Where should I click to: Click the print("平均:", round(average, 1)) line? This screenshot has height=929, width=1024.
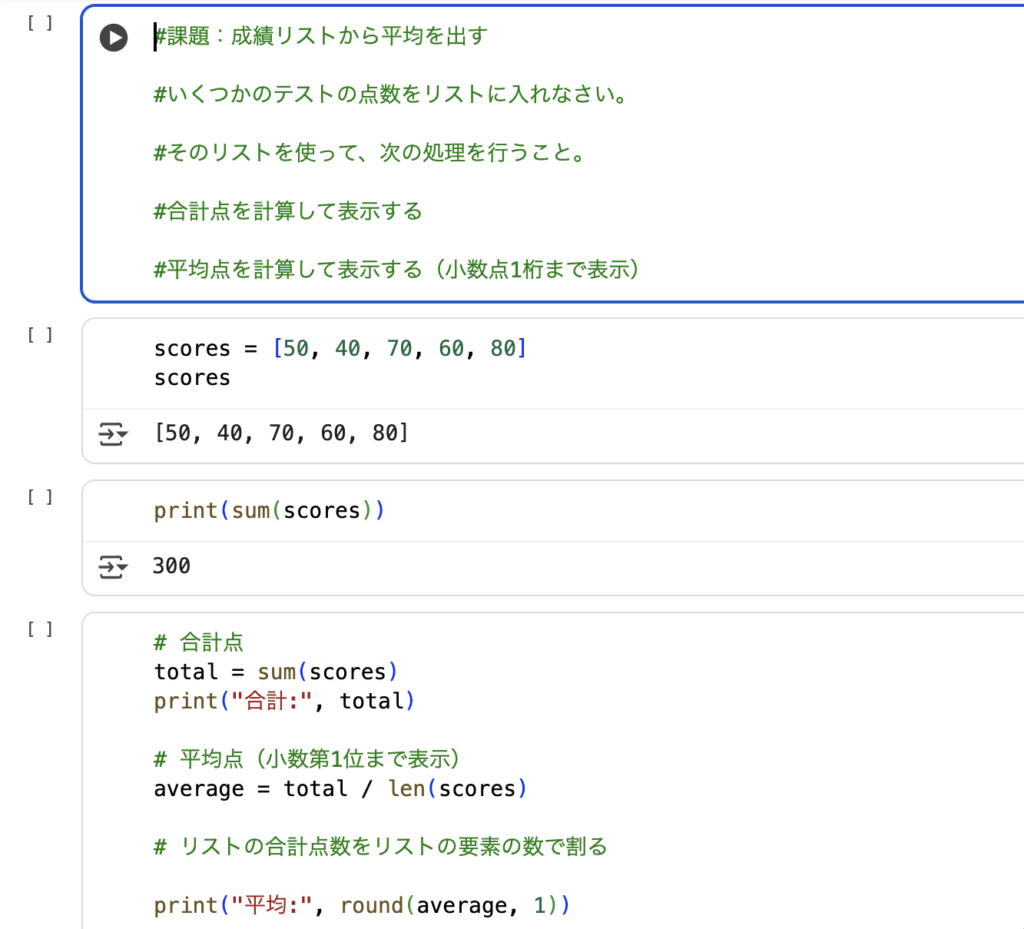(361, 905)
